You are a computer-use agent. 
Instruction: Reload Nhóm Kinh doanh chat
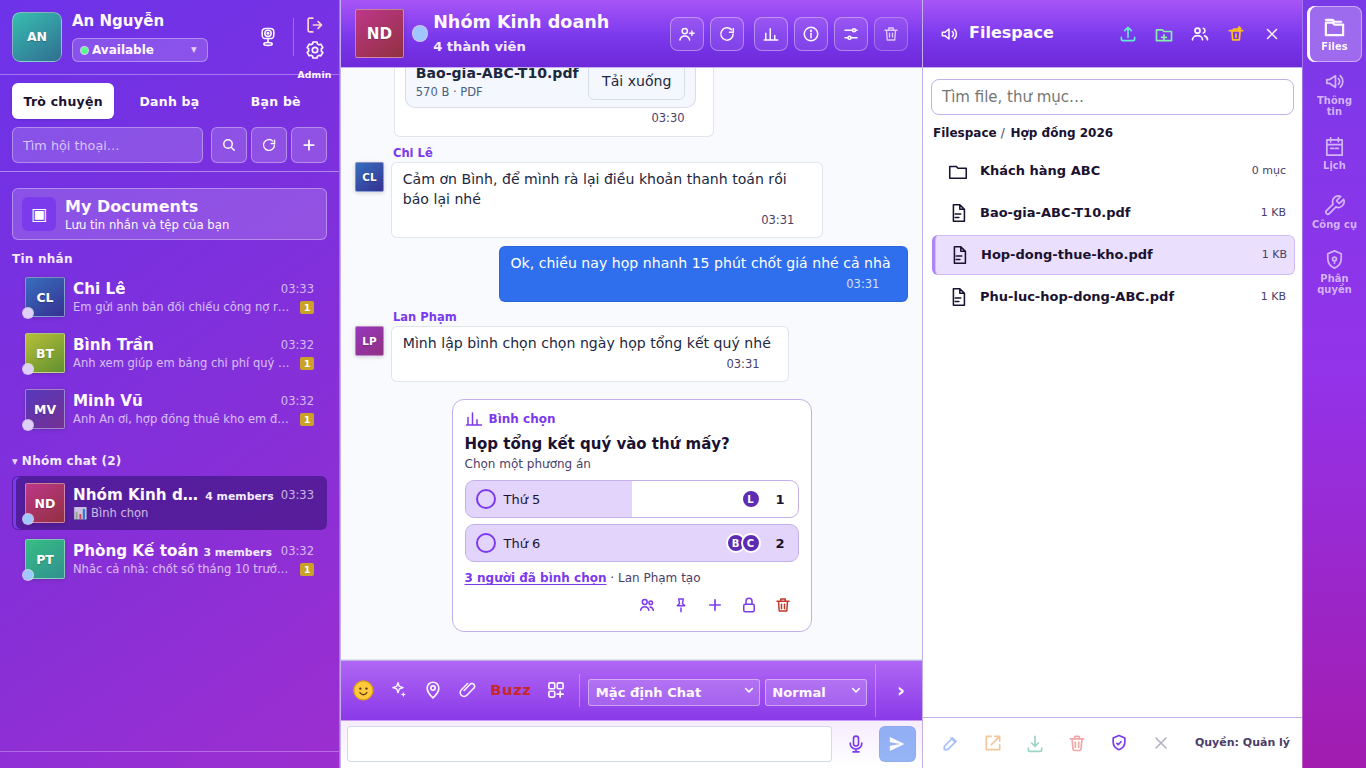727,34
